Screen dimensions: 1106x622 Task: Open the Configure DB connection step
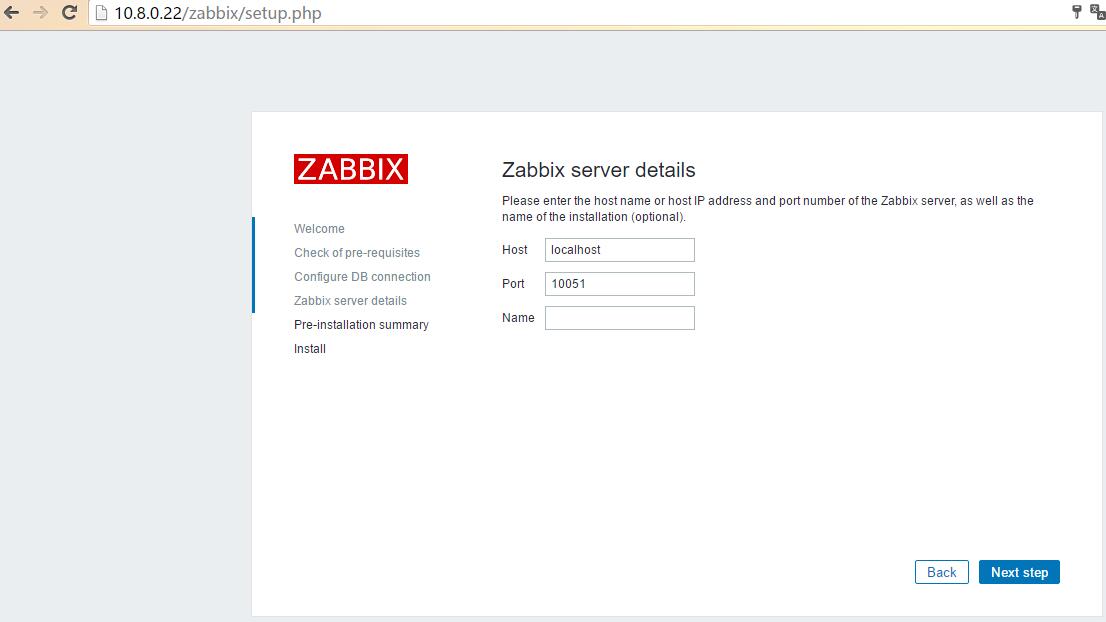(362, 276)
